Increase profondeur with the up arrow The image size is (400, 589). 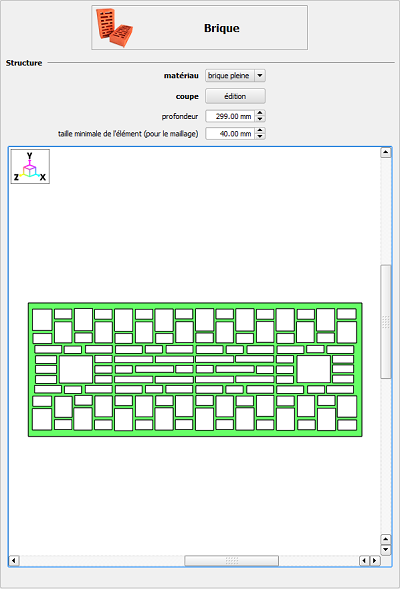[x=260, y=113]
